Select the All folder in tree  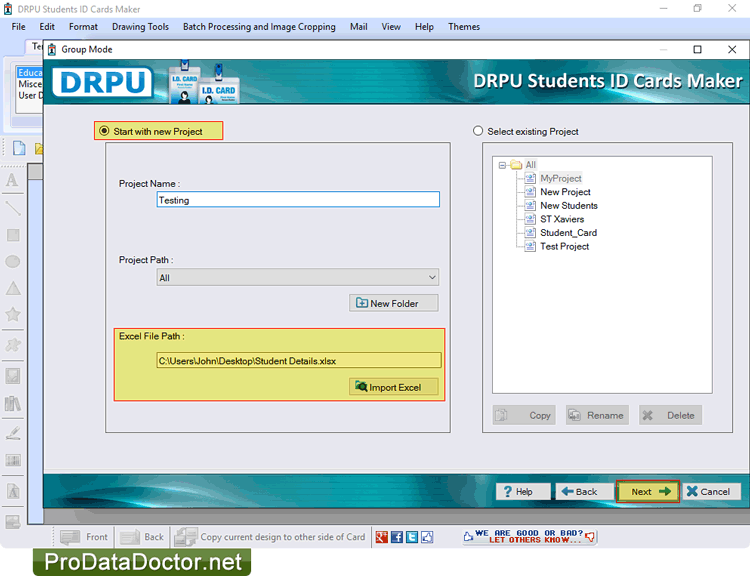530,165
